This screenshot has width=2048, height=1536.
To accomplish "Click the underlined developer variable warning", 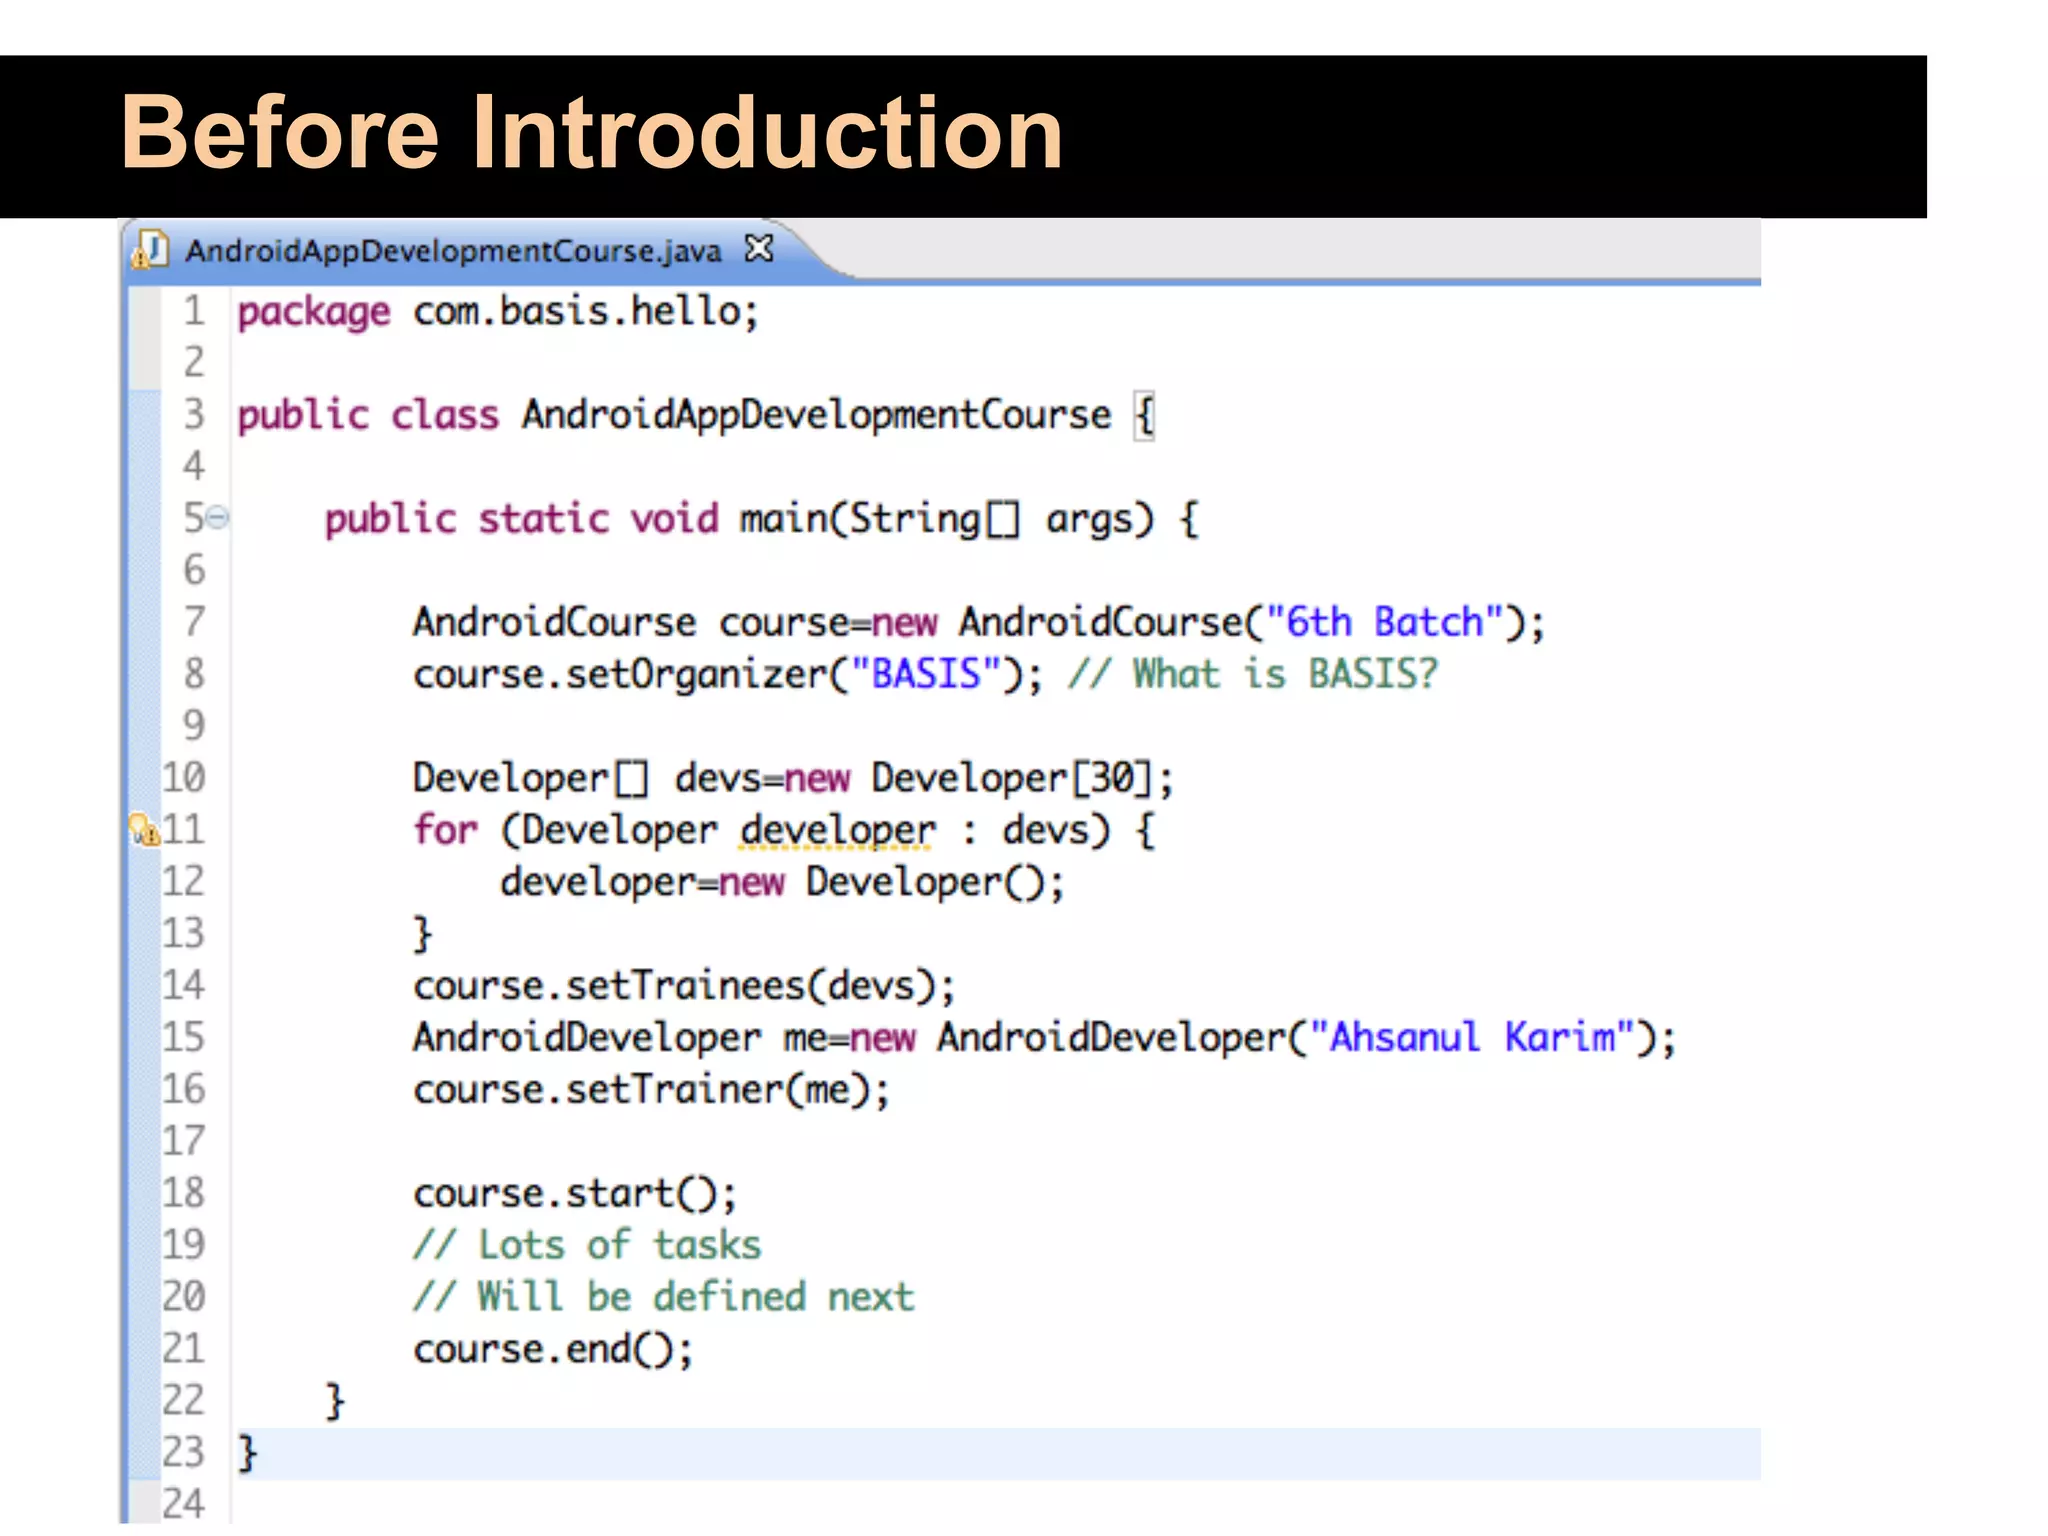I will (837, 831).
